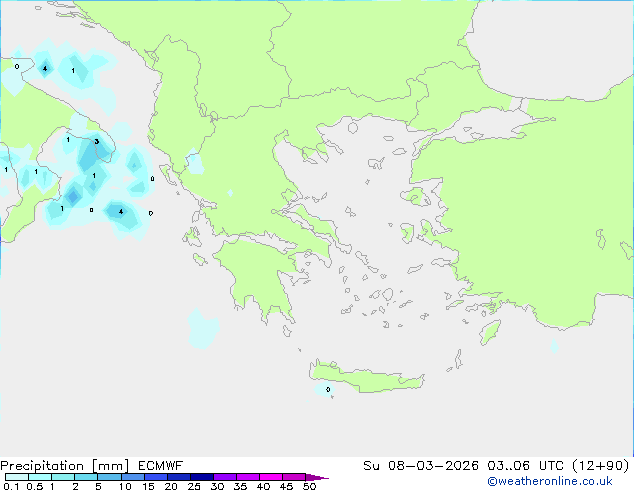Select the 0.1–0.5 mm legend swatch

pyautogui.click(x=17, y=477)
